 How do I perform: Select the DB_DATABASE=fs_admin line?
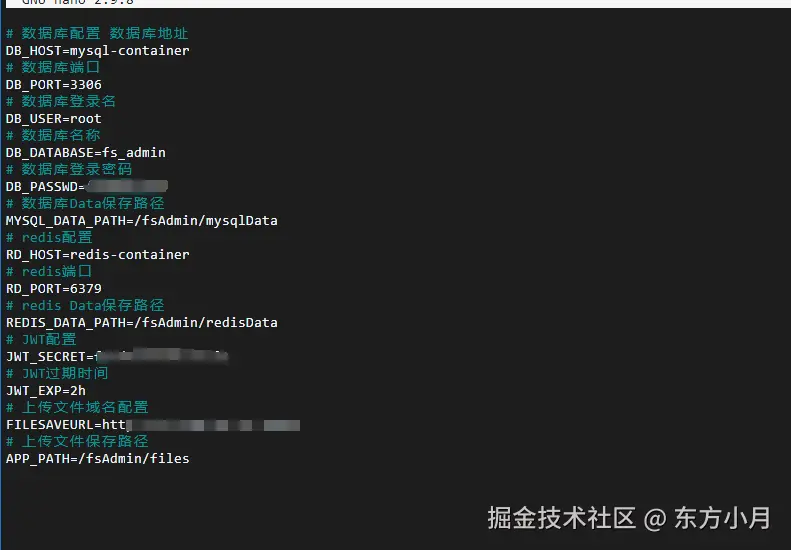coord(85,152)
